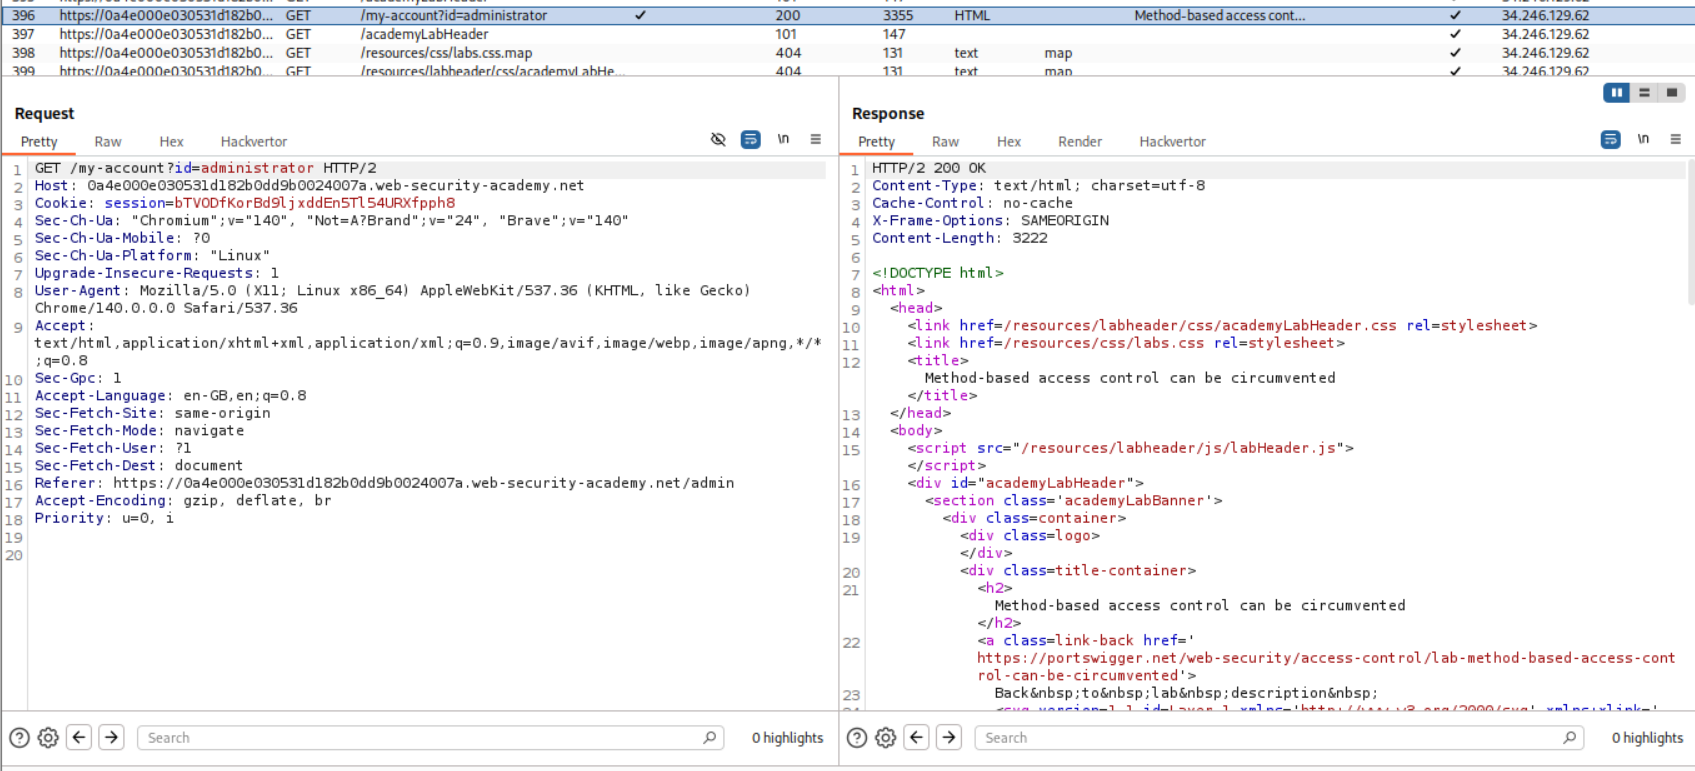
Task: Click the Request search help icon
Action: click(19, 738)
